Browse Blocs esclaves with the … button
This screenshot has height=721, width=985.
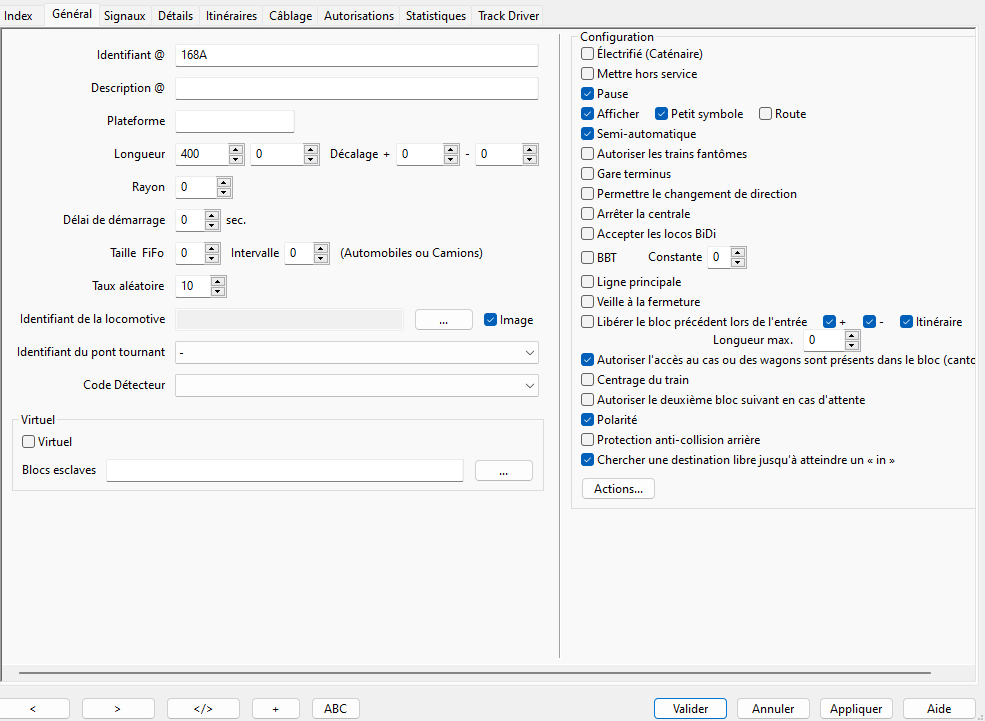(504, 470)
